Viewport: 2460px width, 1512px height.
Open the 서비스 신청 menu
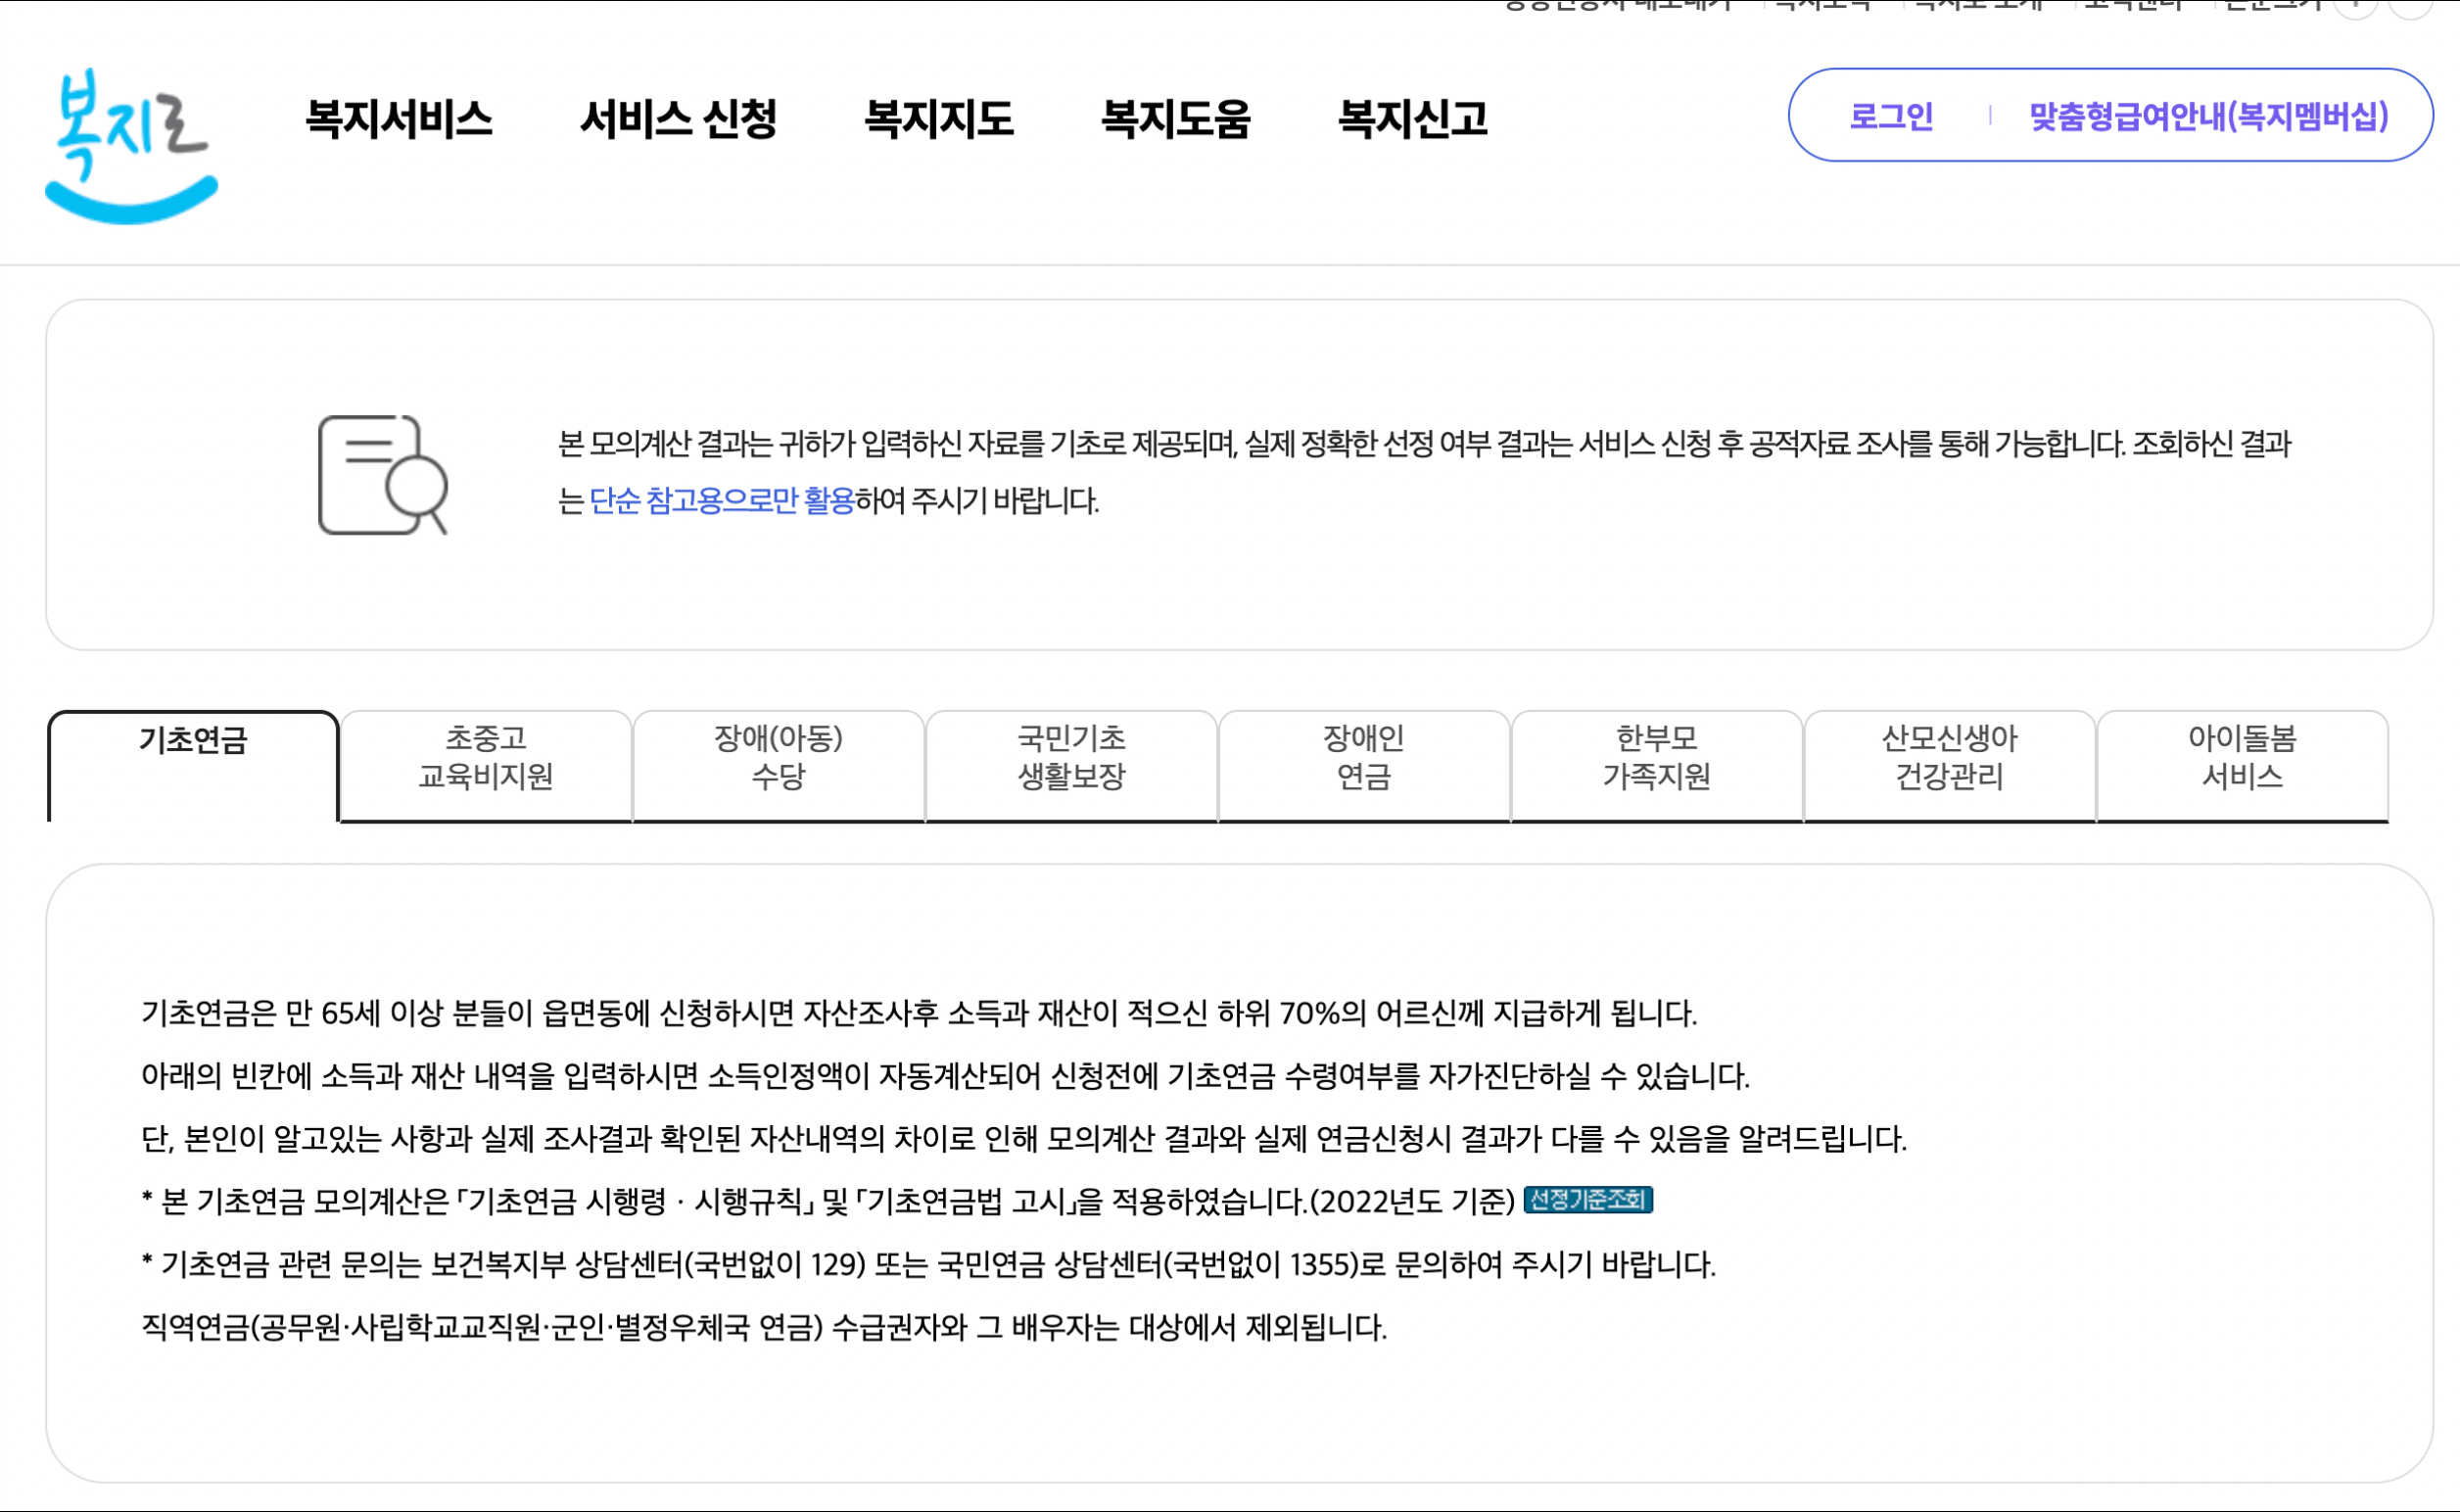click(x=678, y=119)
